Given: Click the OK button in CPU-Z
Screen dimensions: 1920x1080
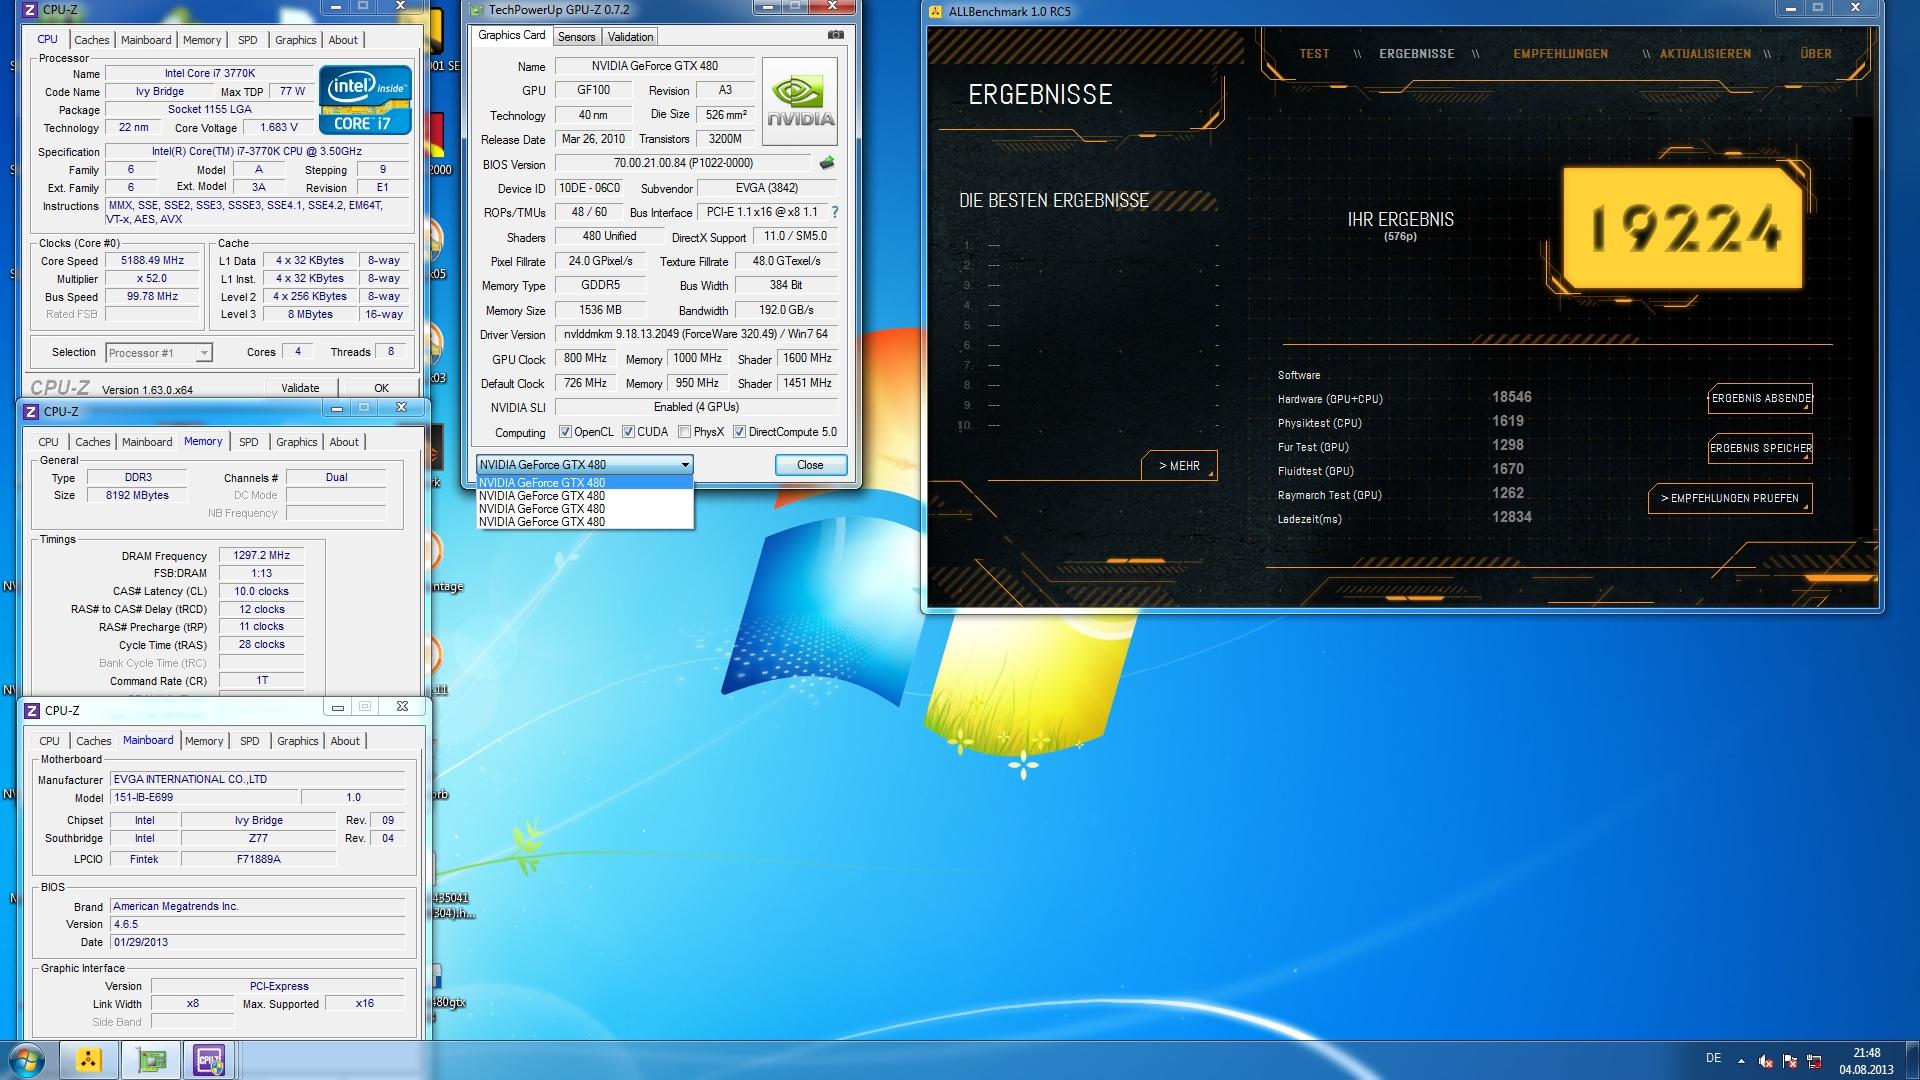Looking at the screenshot, I should tap(381, 388).
